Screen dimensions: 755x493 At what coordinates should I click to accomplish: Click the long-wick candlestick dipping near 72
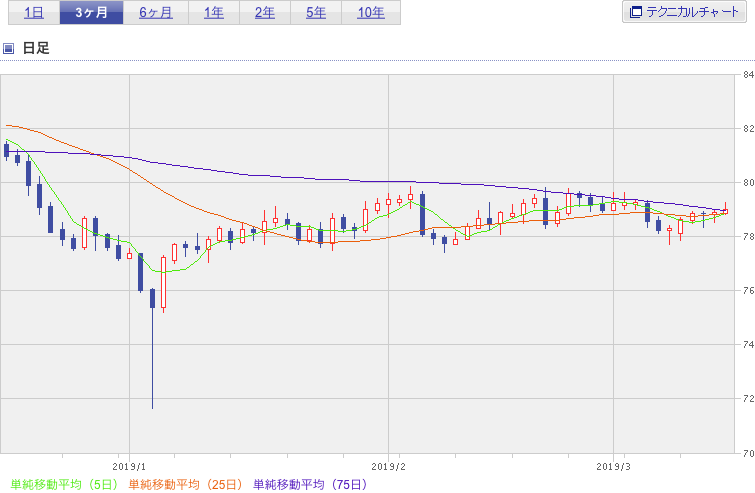153,349
